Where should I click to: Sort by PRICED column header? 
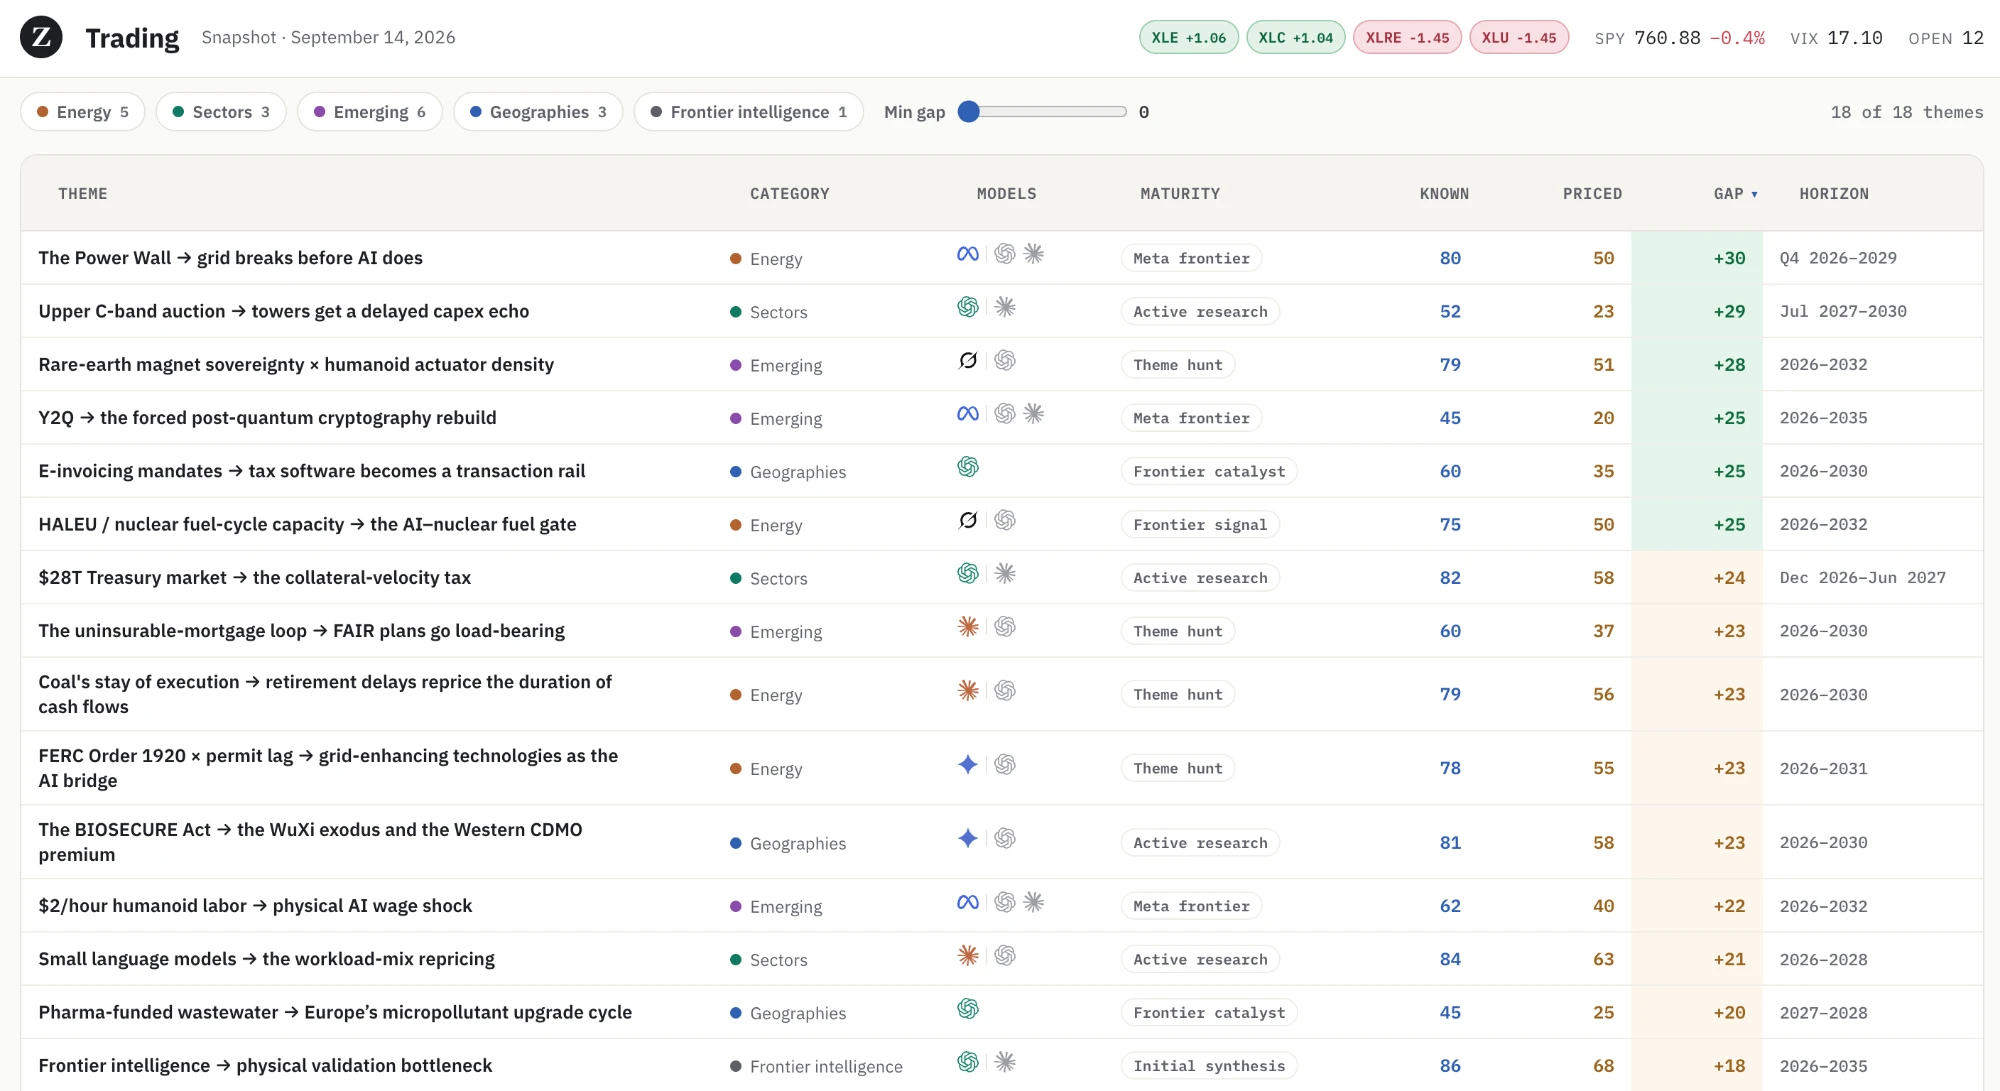pos(1592,194)
